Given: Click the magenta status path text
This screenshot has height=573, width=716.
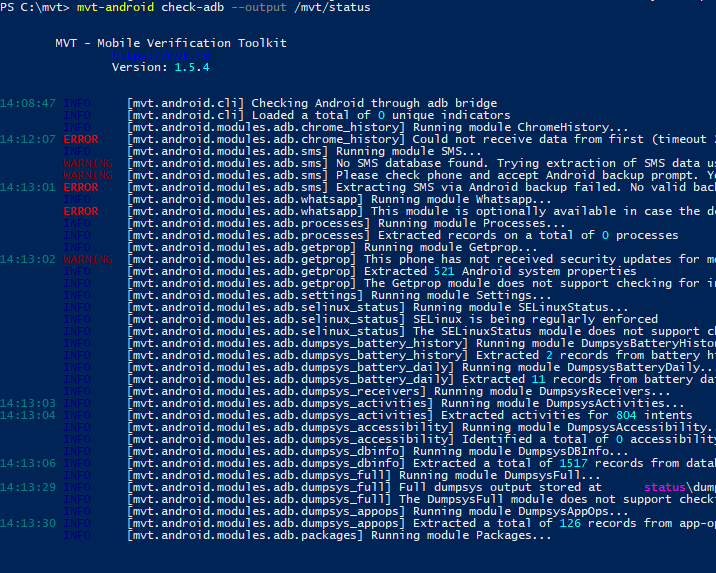Looking at the screenshot, I should click(x=665, y=487).
